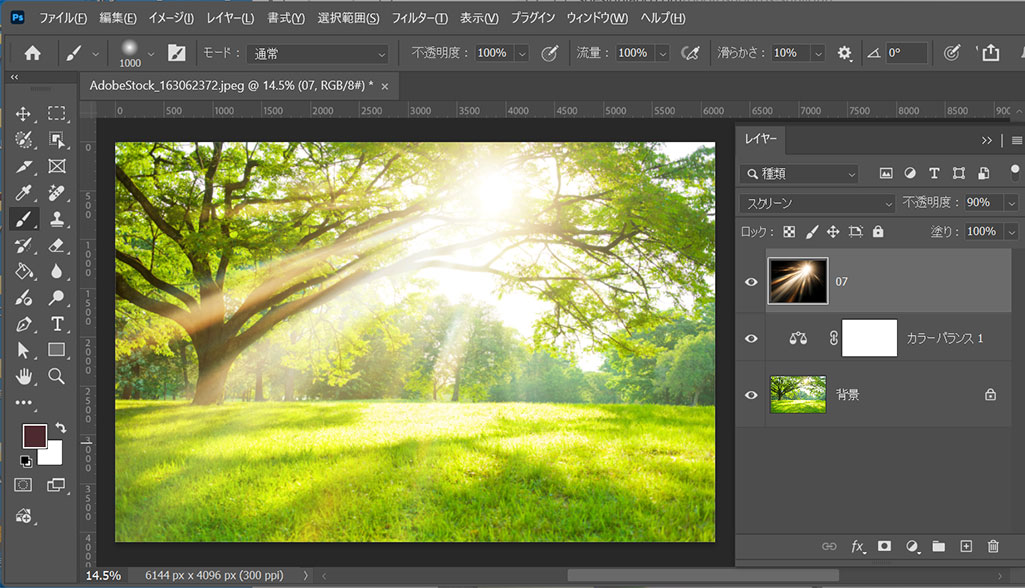Image resolution: width=1025 pixels, height=588 pixels.
Task: Select the Text (T) tool
Action: [x=57, y=323]
